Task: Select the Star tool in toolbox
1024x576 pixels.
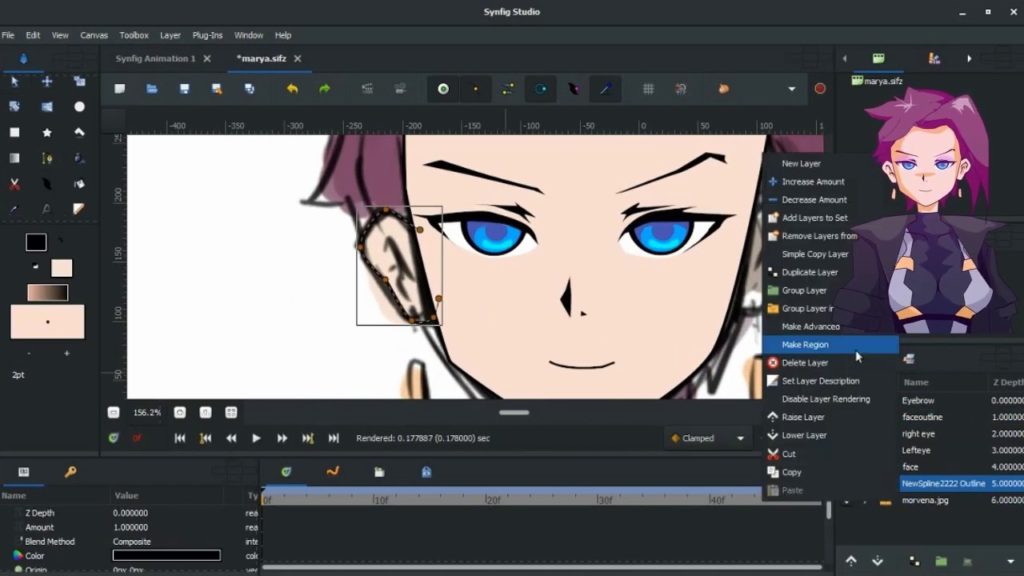Action: [x=47, y=132]
